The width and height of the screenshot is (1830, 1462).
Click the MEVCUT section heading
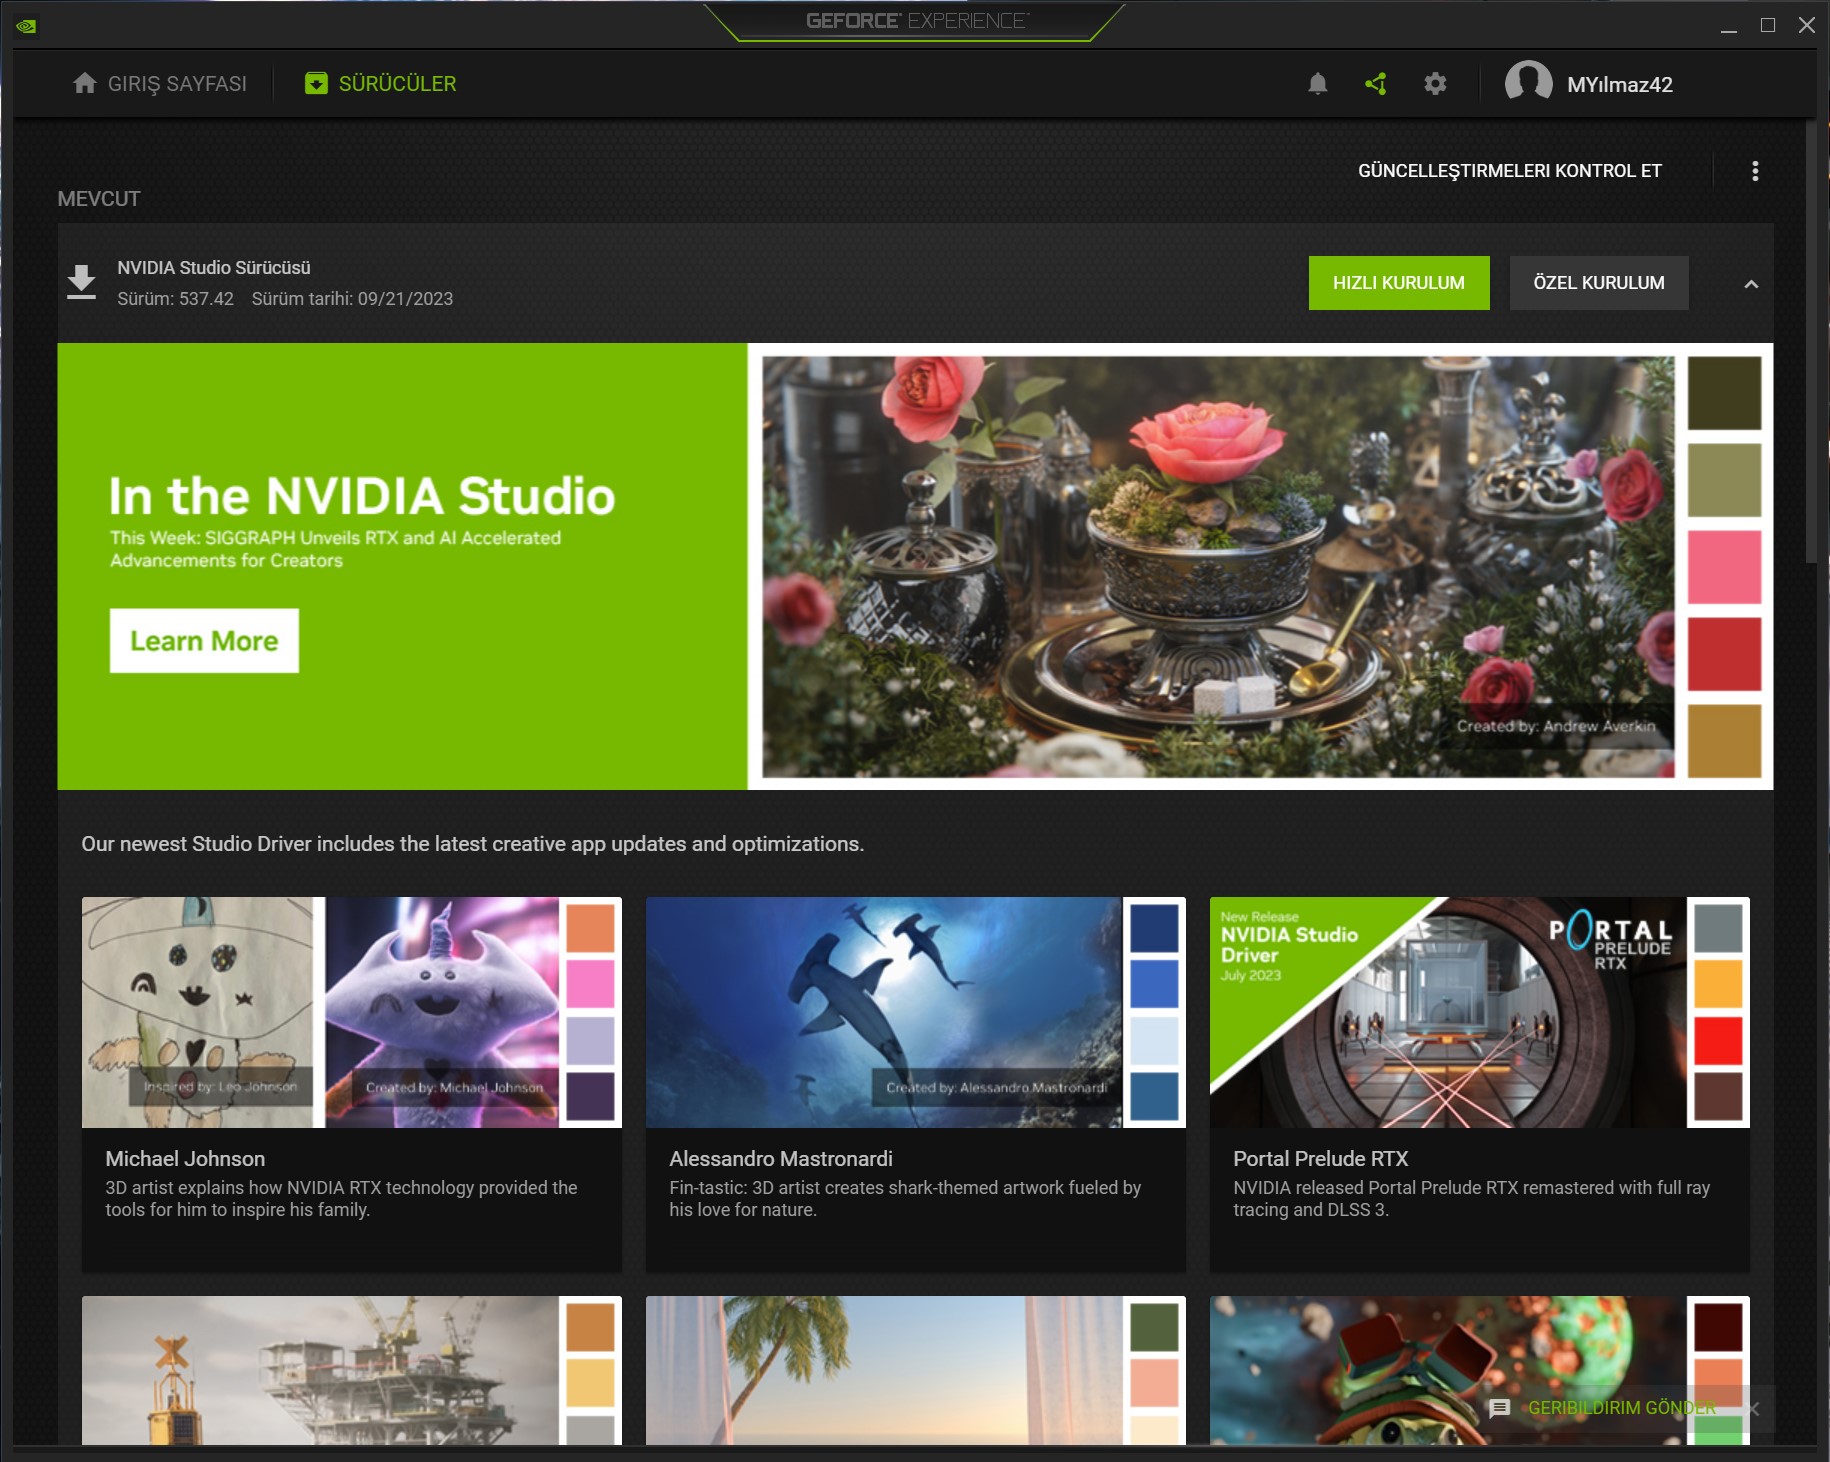(x=99, y=199)
